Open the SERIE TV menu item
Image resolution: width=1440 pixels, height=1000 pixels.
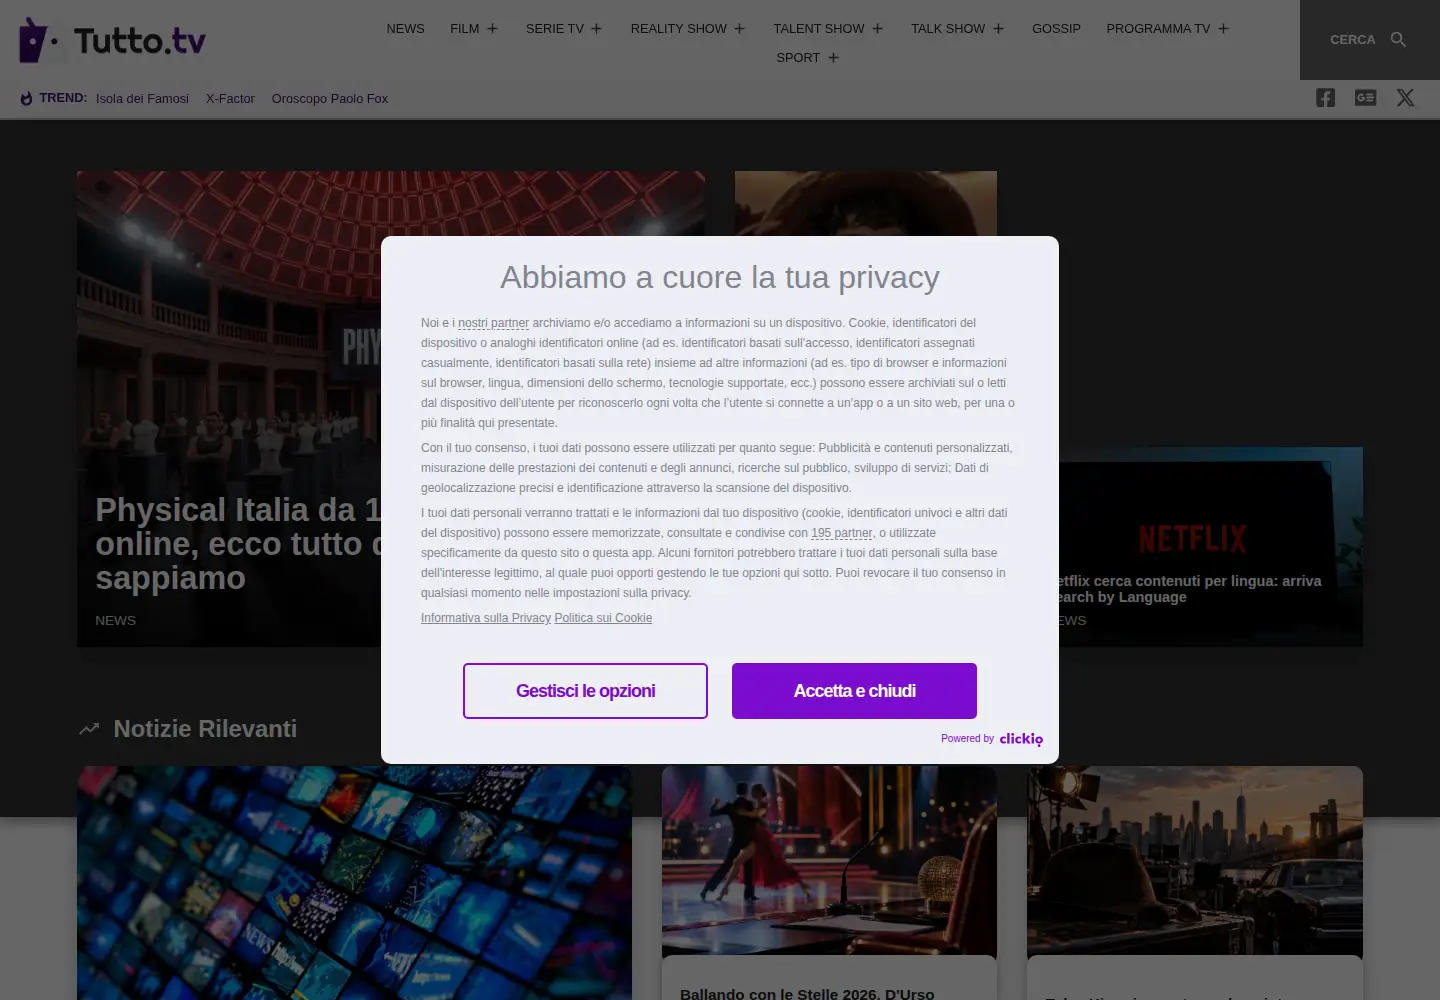coord(554,29)
